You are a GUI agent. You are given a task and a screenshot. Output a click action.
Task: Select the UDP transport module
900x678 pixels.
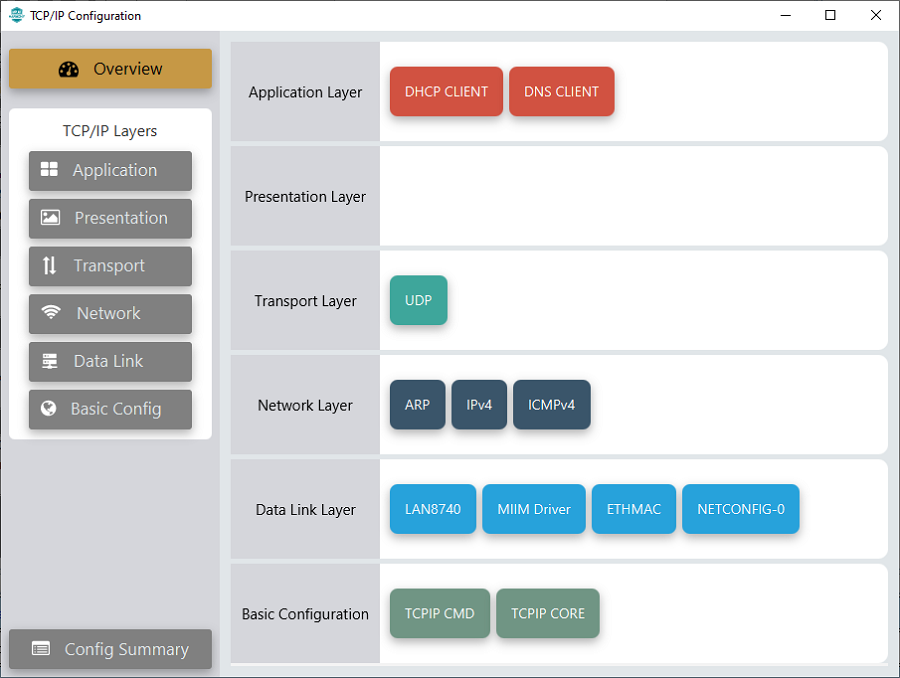click(x=418, y=301)
